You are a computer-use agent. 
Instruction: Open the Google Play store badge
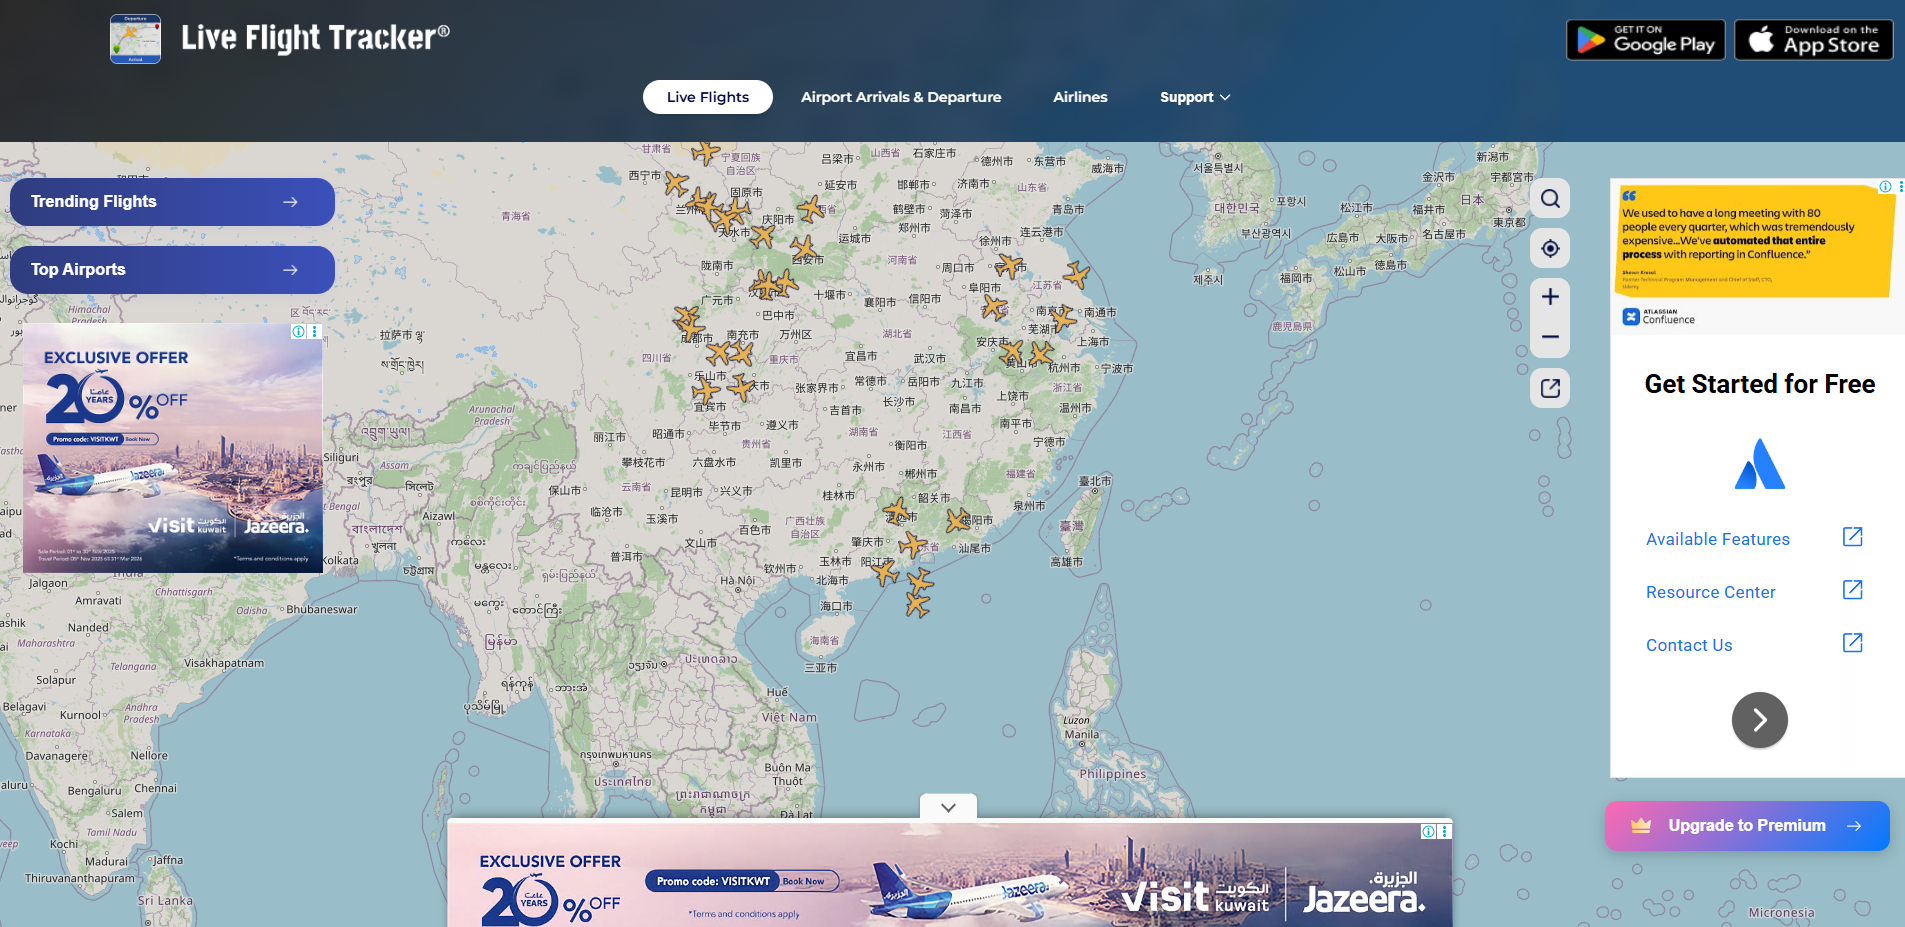pyautogui.click(x=1645, y=40)
